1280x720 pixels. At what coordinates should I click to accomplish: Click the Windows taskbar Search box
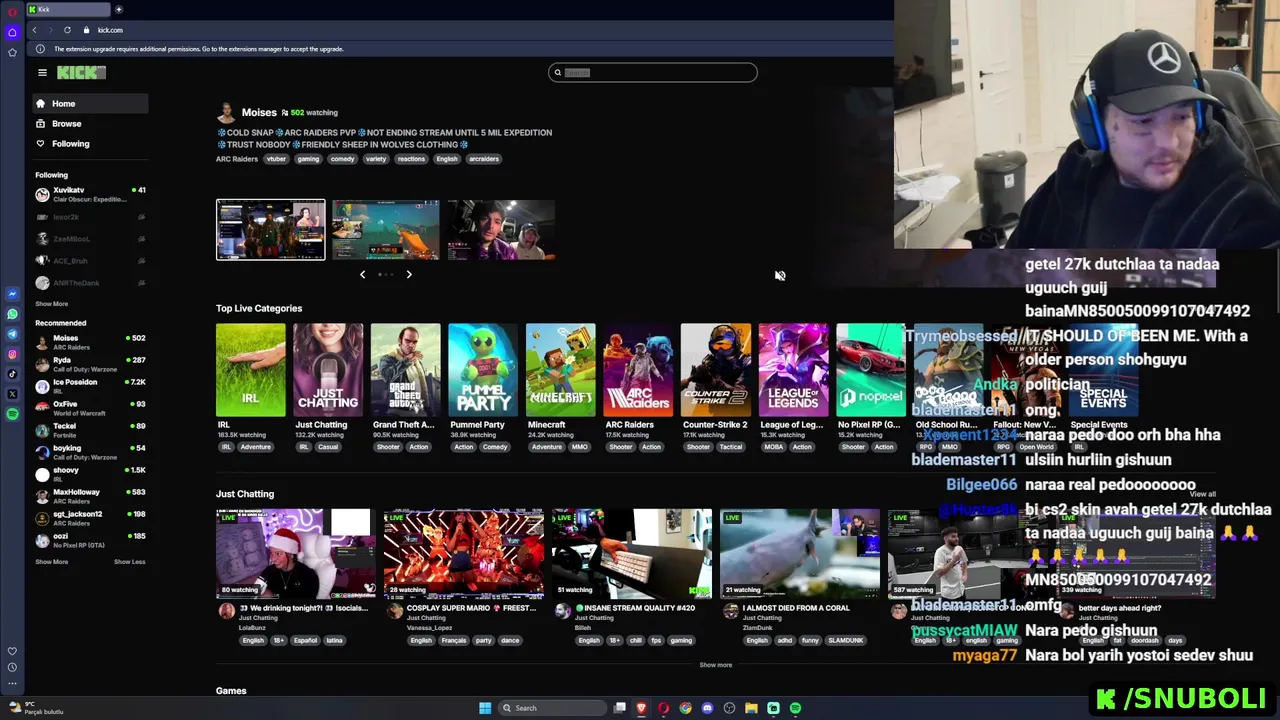point(553,708)
